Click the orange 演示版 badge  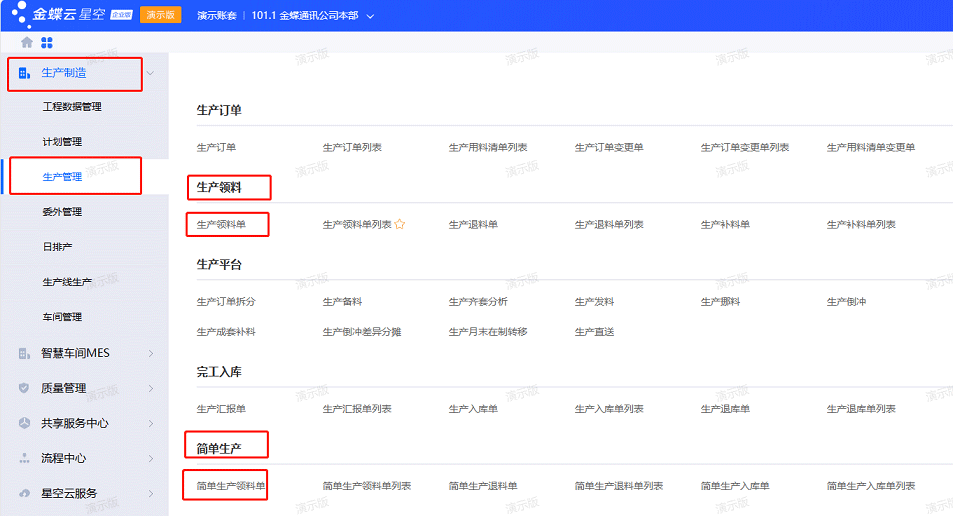coord(160,15)
